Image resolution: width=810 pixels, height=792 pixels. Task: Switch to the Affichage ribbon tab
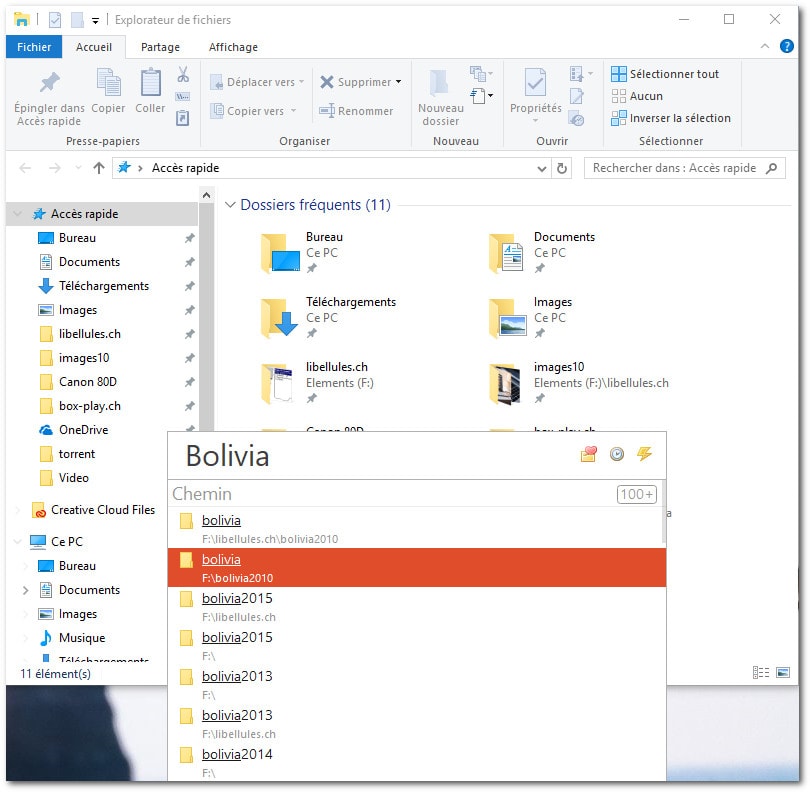coord(233,47)
